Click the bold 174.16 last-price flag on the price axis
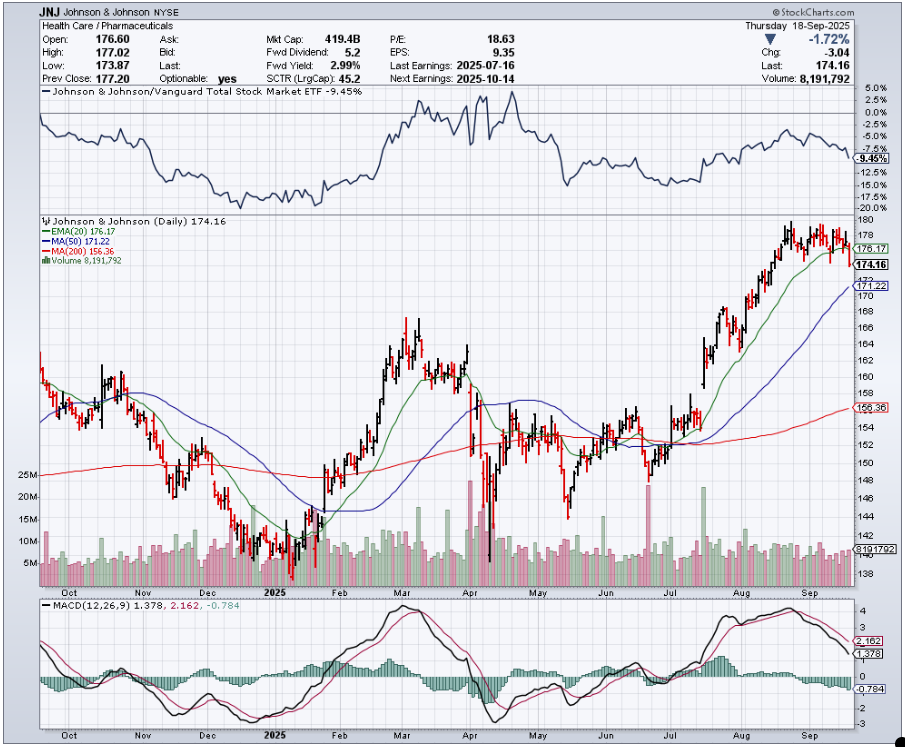Screen dimensions: 905x747 [872, 264]
